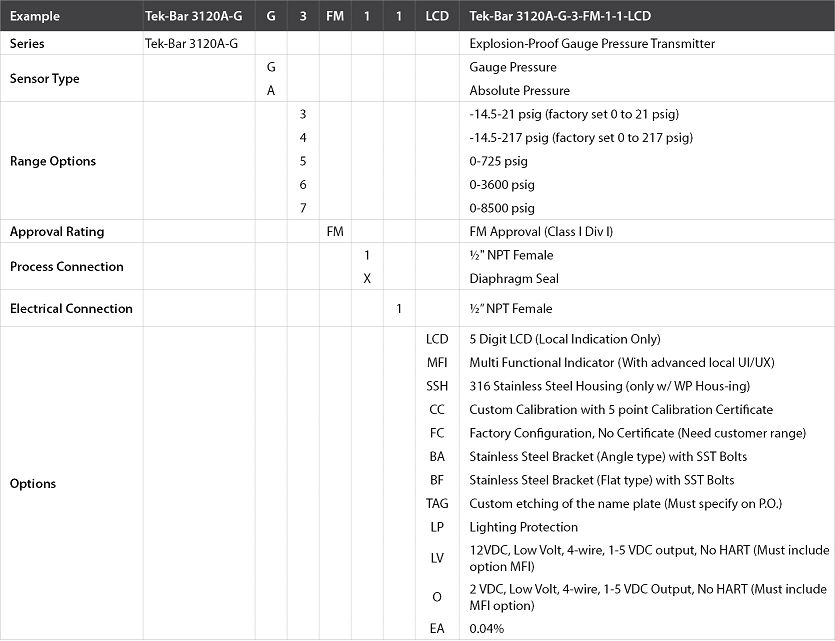Select sensor code 'A' for Absolute Pressure
835x641 pixels.
[271, 91]
